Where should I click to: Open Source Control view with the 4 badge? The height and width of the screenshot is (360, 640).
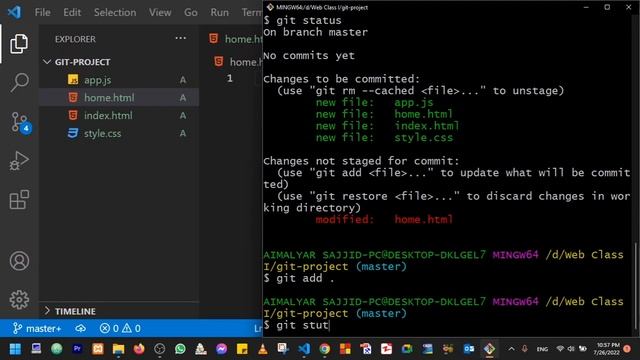tap(20, 122)
